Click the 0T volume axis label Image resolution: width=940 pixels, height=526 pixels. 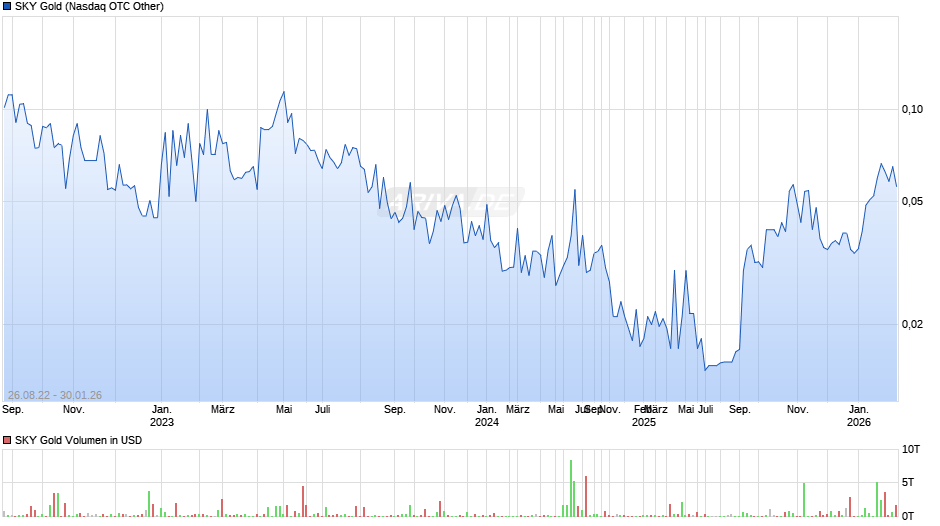(x=908, y=516)
